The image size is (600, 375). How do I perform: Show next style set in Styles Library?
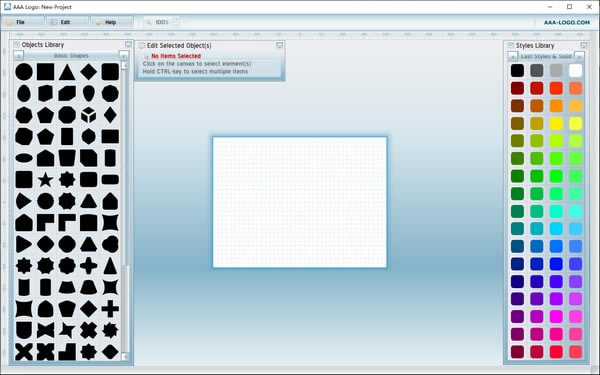pos(579,57)
